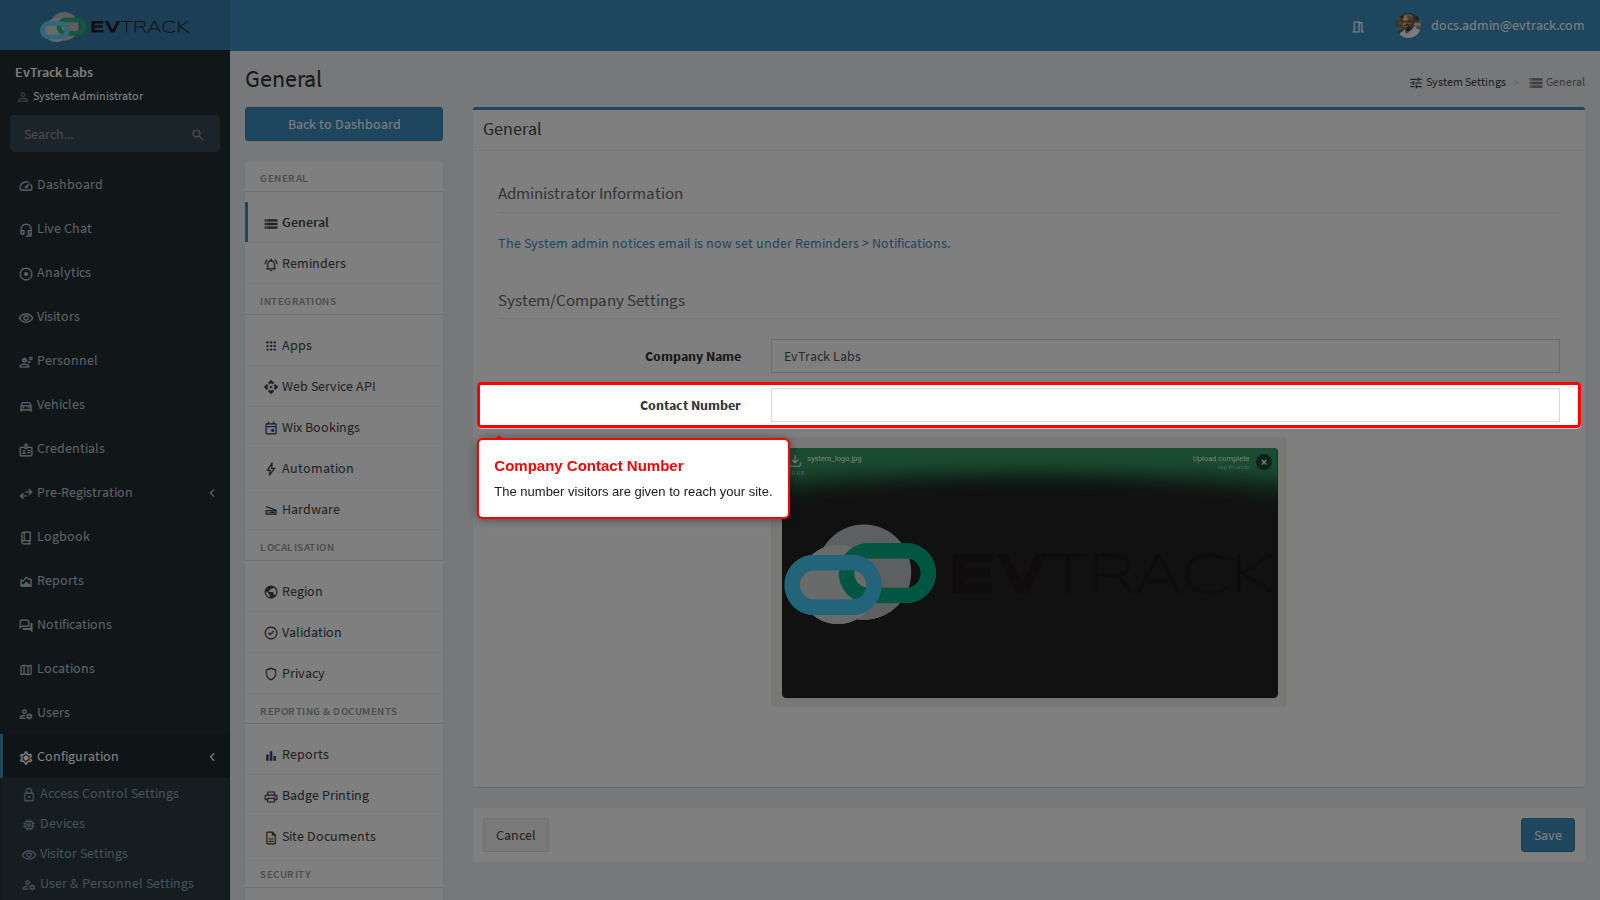The height and width of the screenshot is (900, 1600).
Task: Open Live Chat from the sidebar
Action: click(114, 229)
